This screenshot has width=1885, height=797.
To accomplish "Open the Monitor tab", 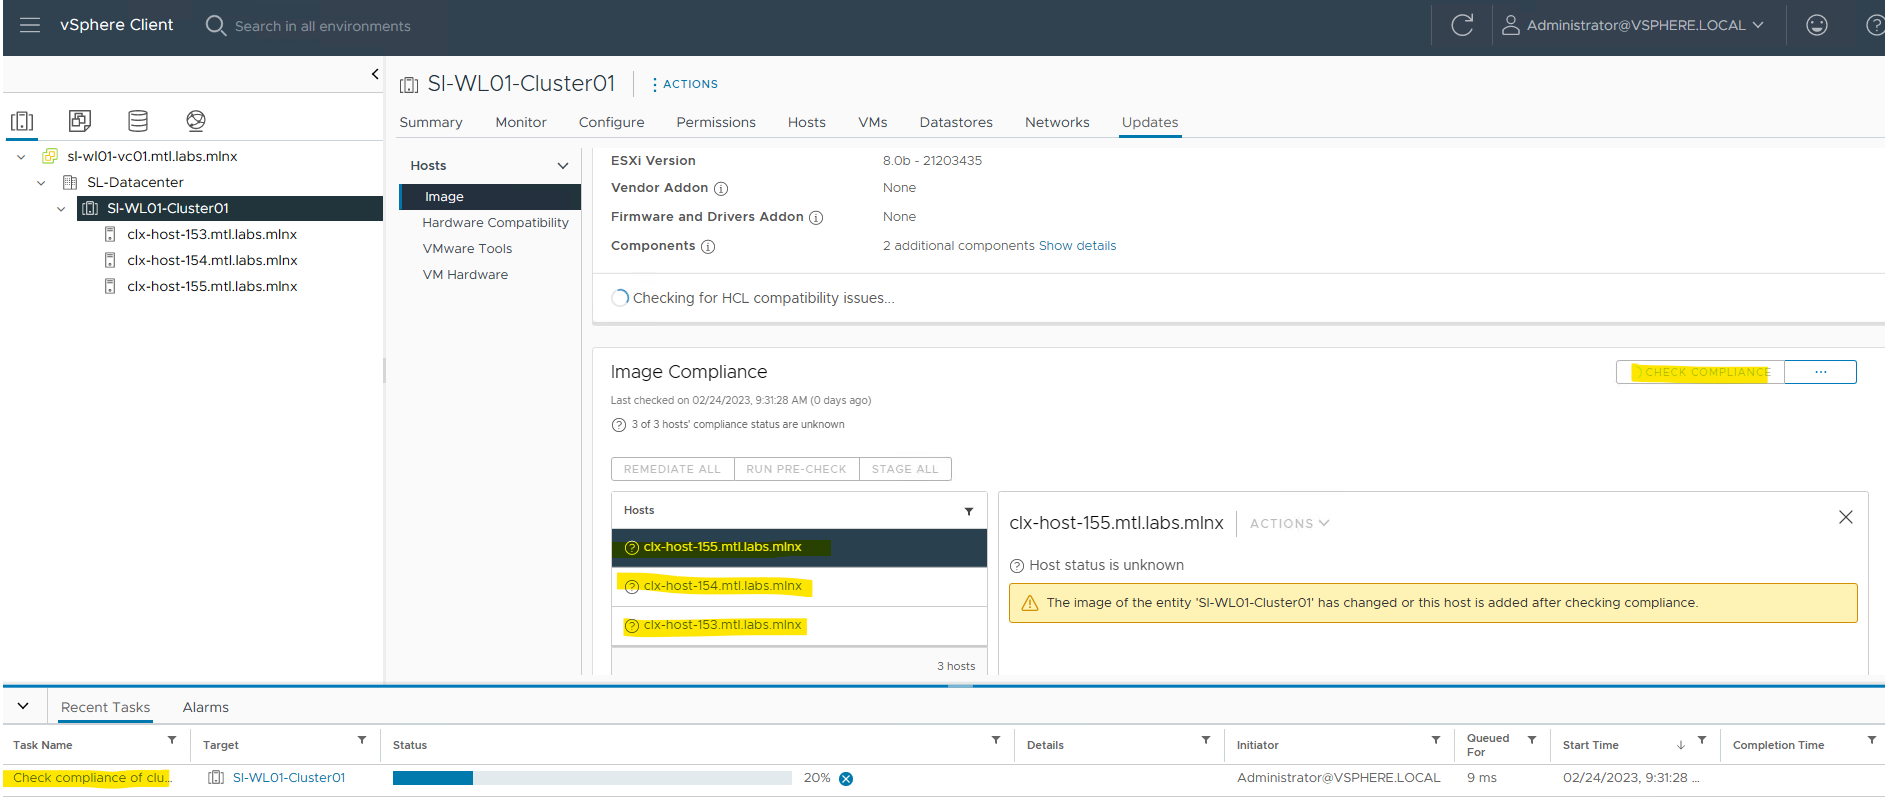I will 521,122.
